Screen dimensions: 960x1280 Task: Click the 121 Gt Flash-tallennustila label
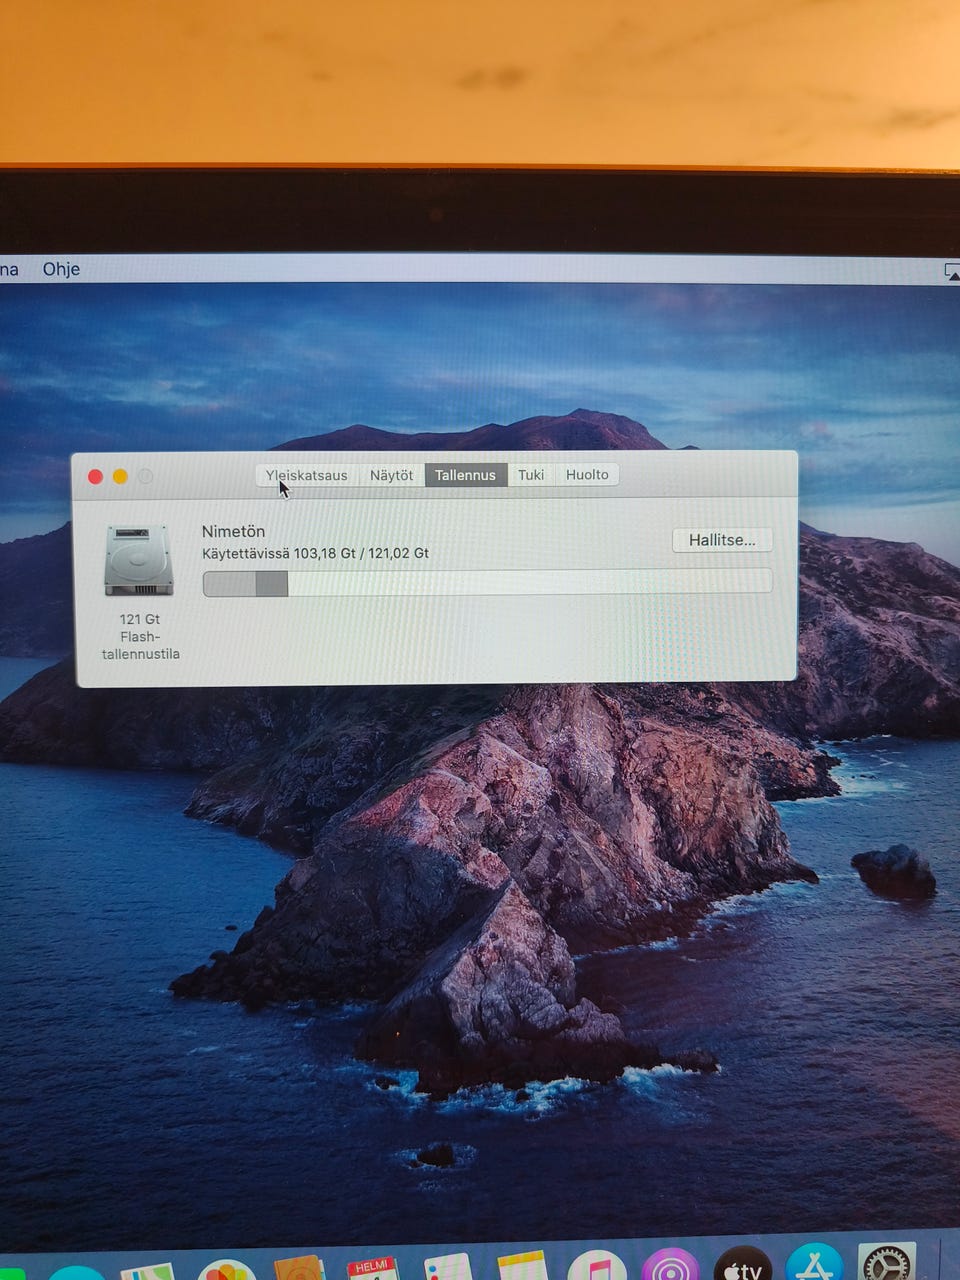140,636
